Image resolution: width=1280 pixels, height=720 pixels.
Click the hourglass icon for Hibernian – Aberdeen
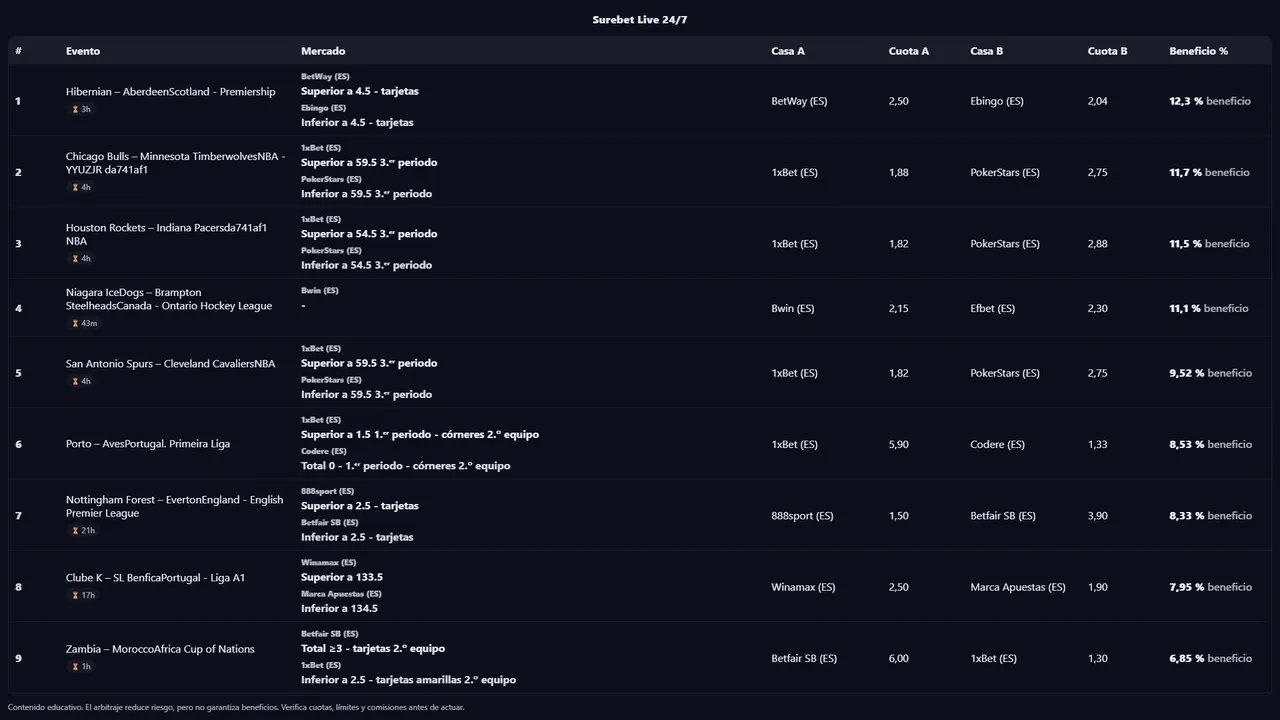pyautogui.click(x=75, y=110)
